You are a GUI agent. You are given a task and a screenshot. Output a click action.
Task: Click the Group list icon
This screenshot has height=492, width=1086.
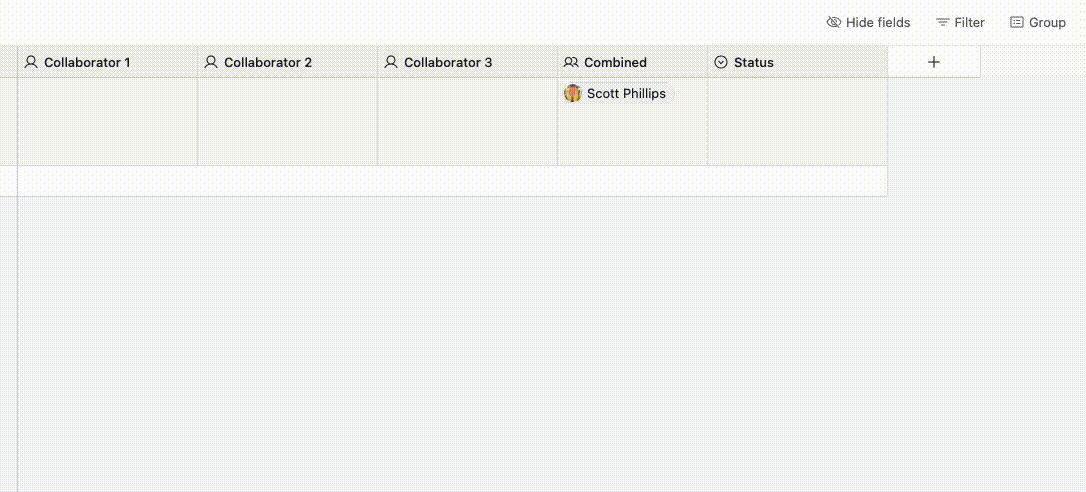[x=1017, y=22]
